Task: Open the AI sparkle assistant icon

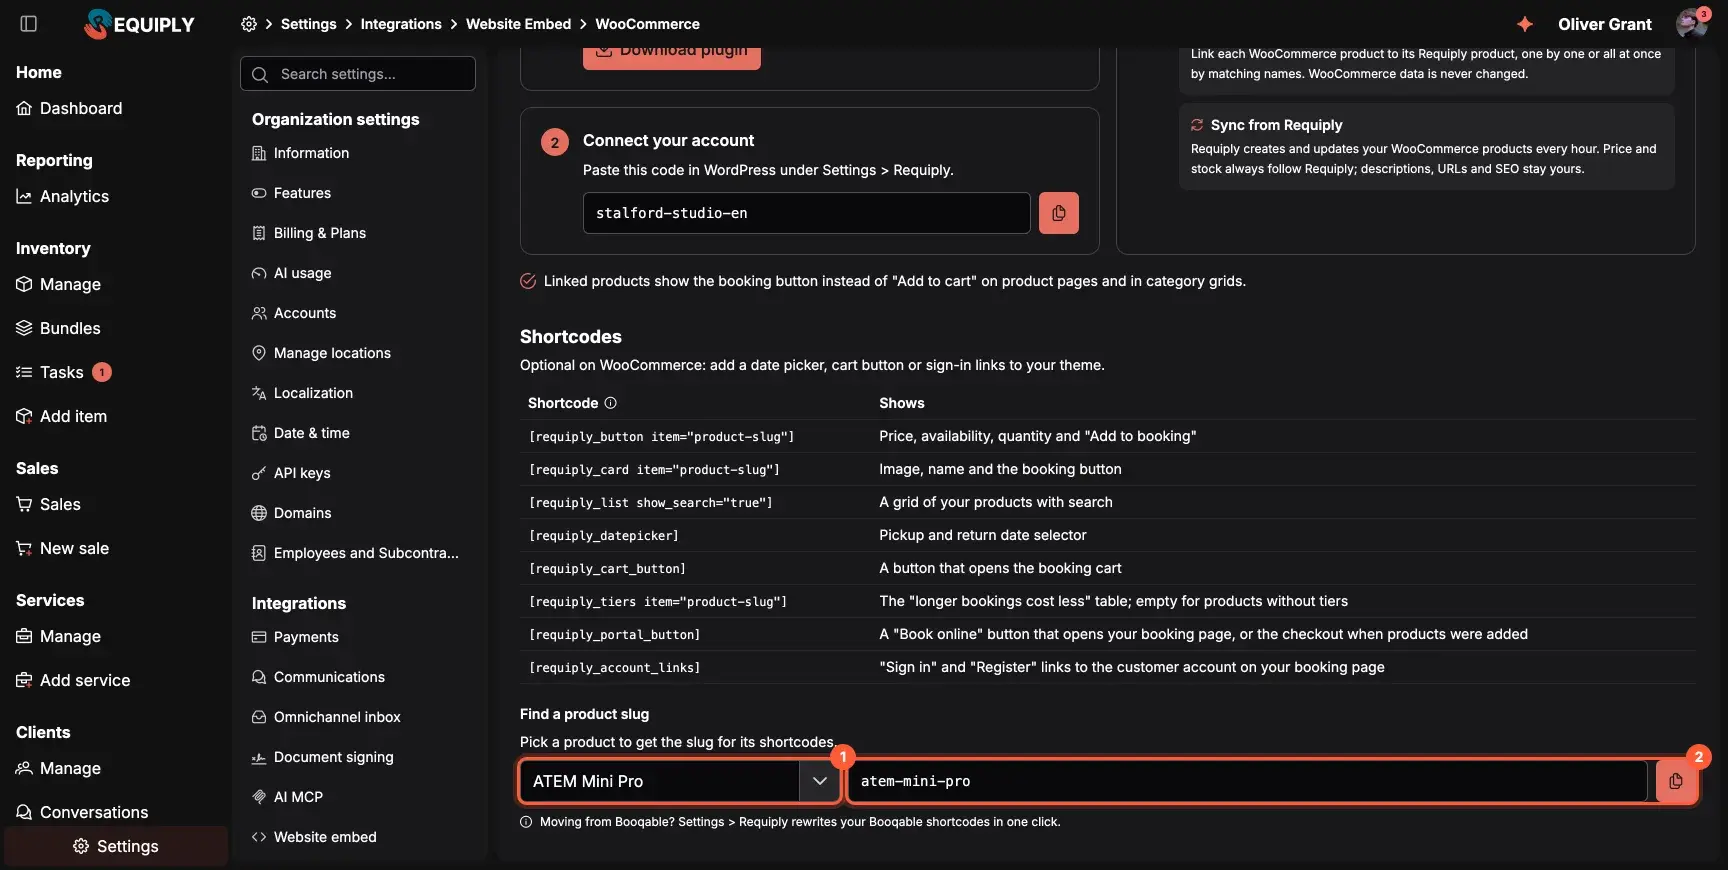Action: [x=1525, y=24]
